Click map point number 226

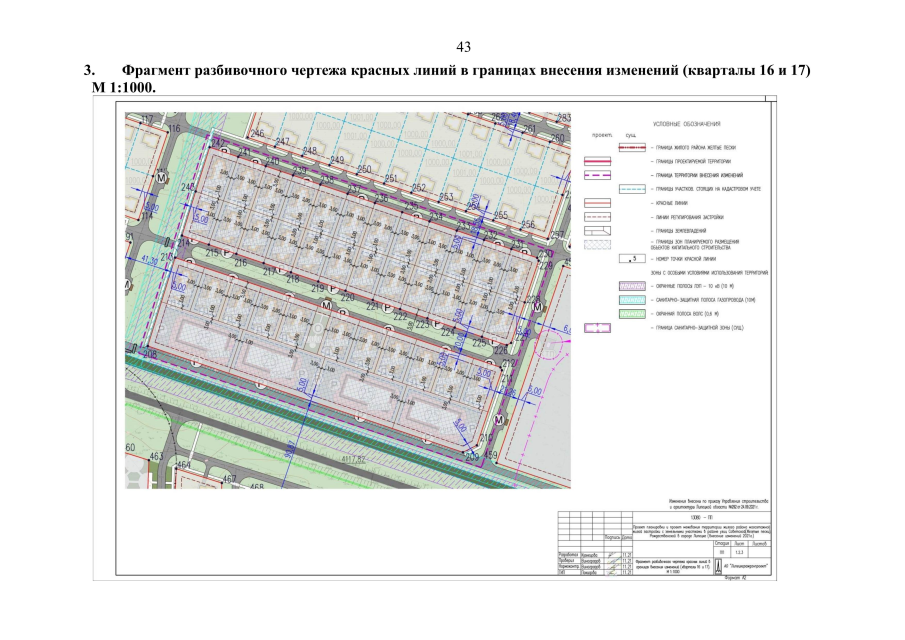pyautogui.click(x=501, y=351)
